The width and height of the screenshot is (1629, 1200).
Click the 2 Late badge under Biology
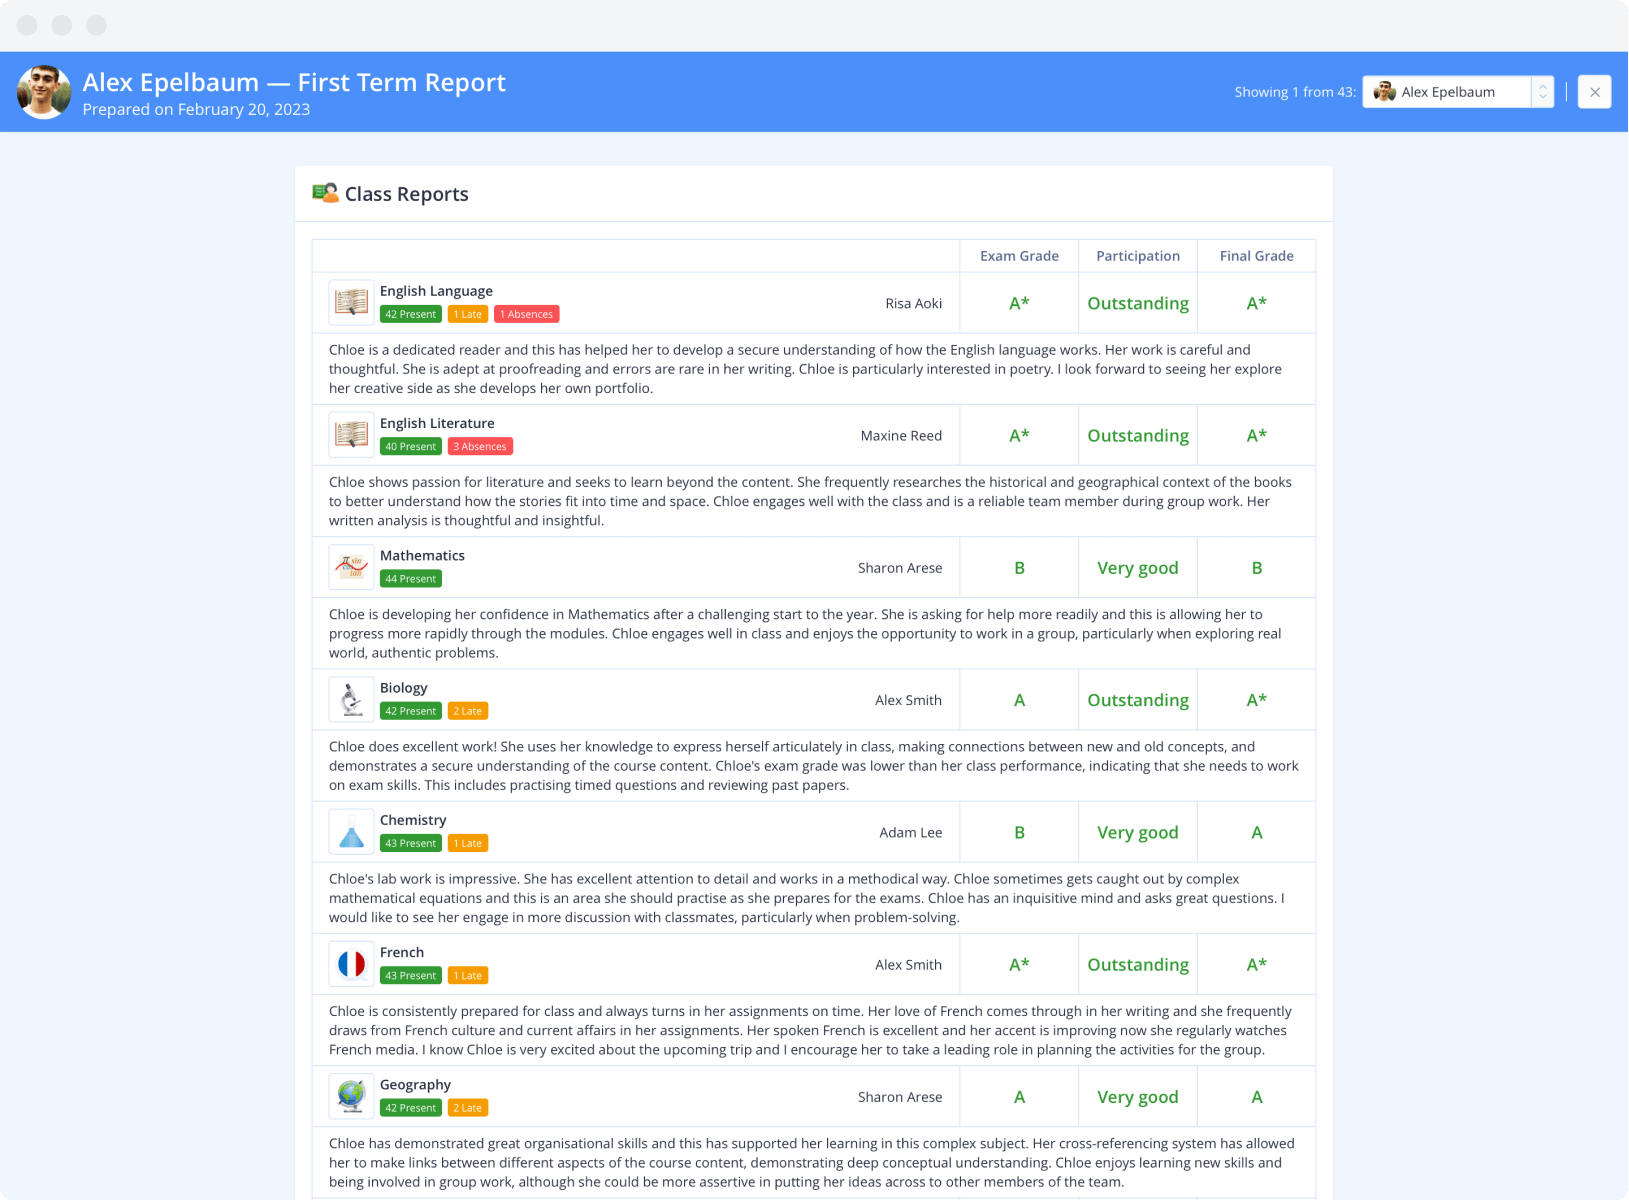467,711
